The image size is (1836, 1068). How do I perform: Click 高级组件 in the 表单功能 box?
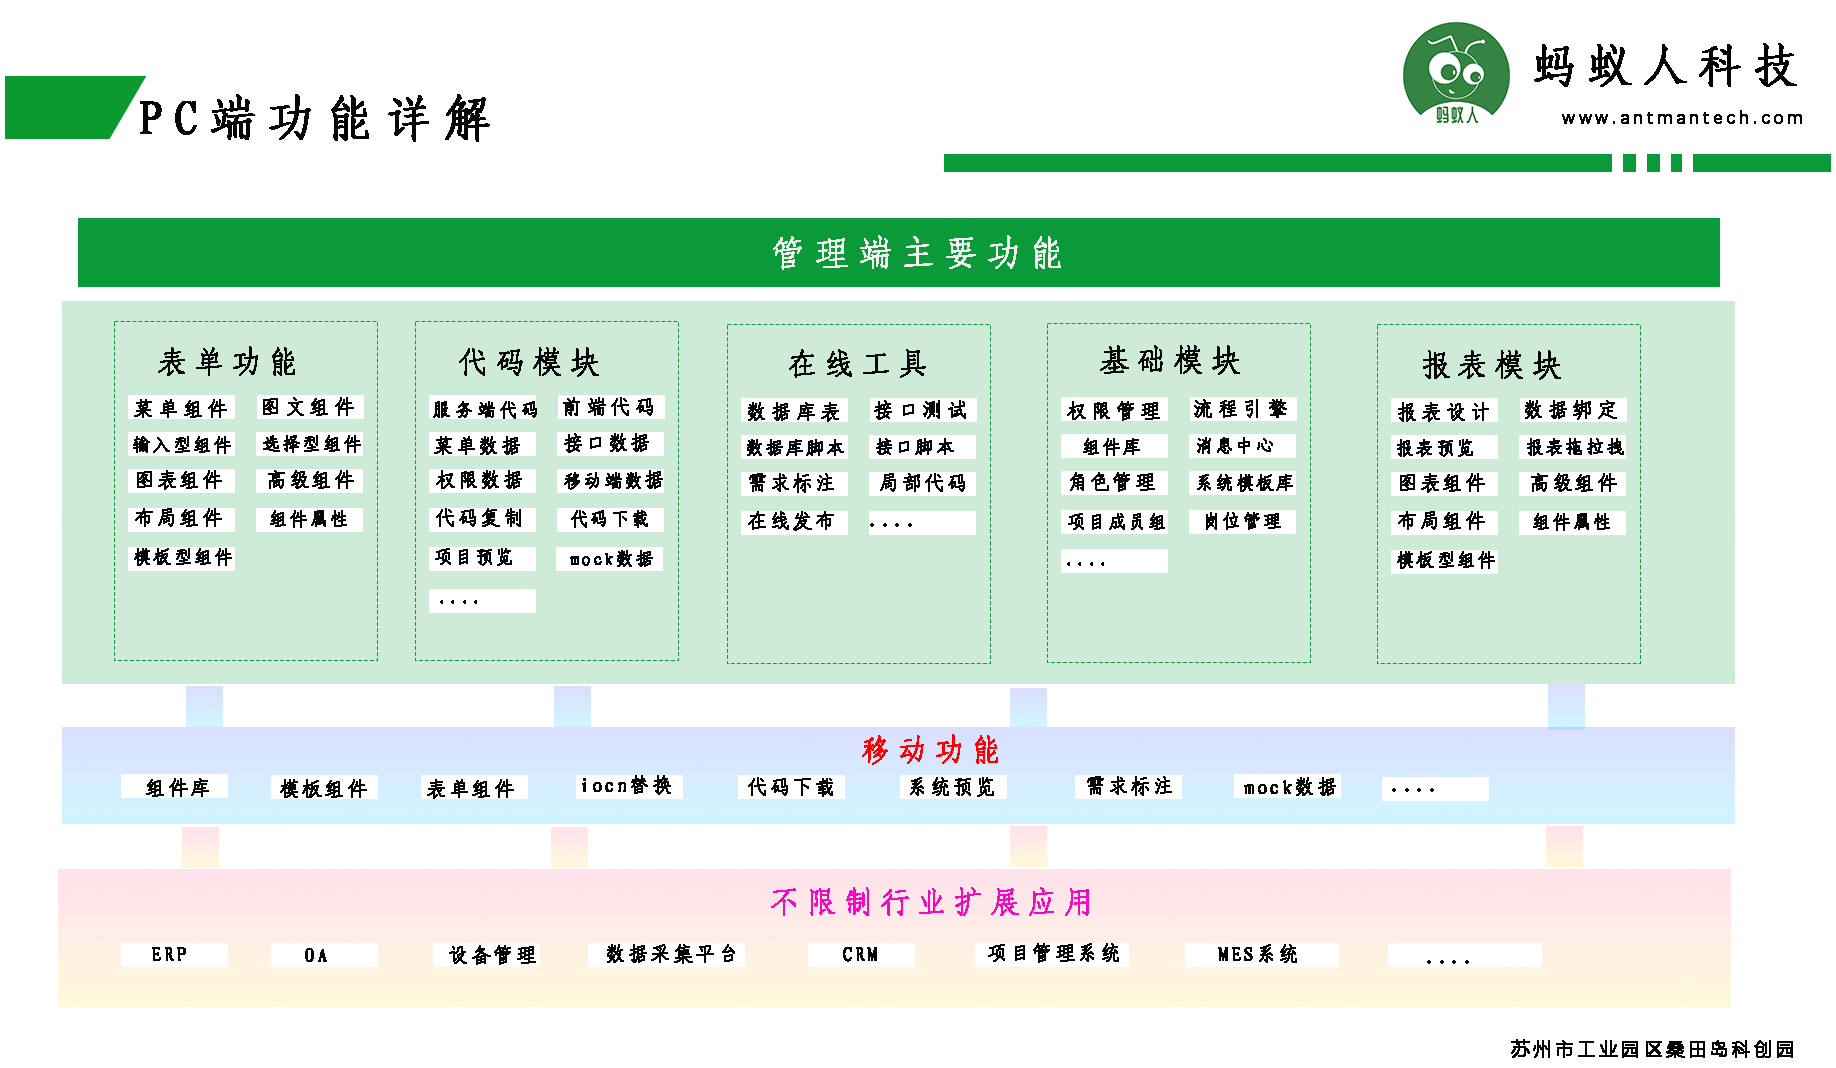click(x=310, y=480)
